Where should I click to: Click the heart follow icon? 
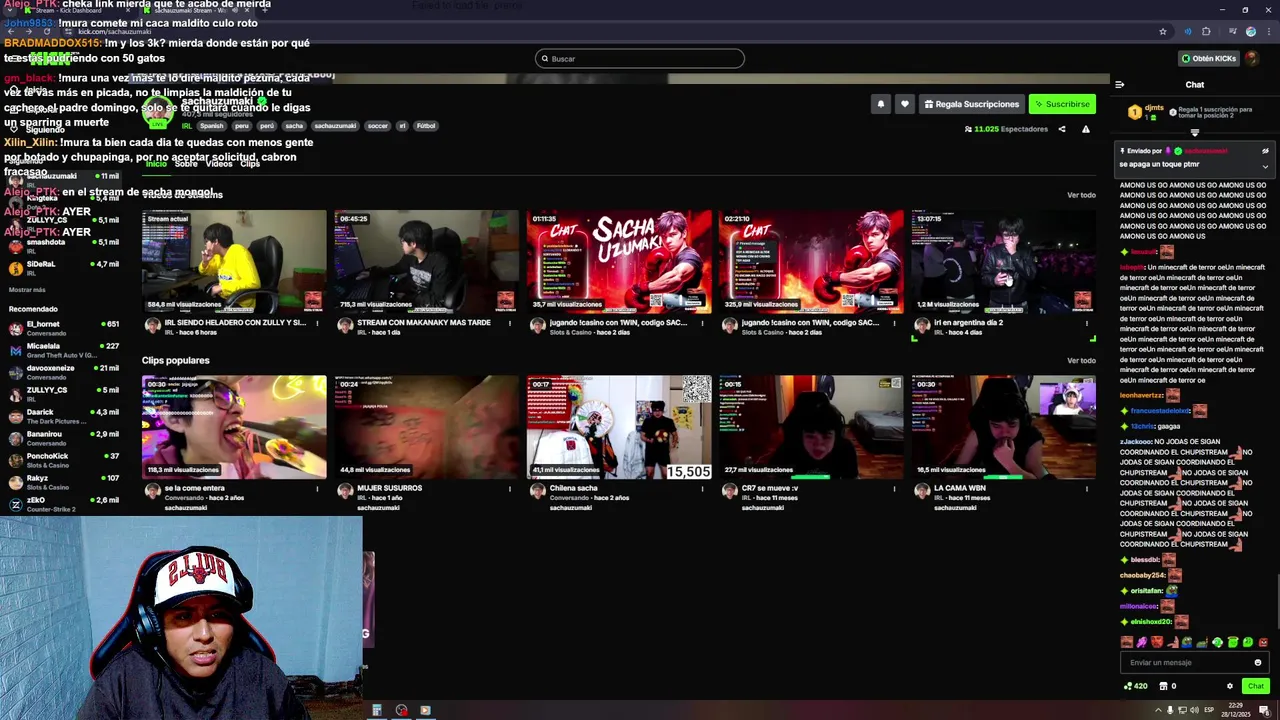pos(904,104)
